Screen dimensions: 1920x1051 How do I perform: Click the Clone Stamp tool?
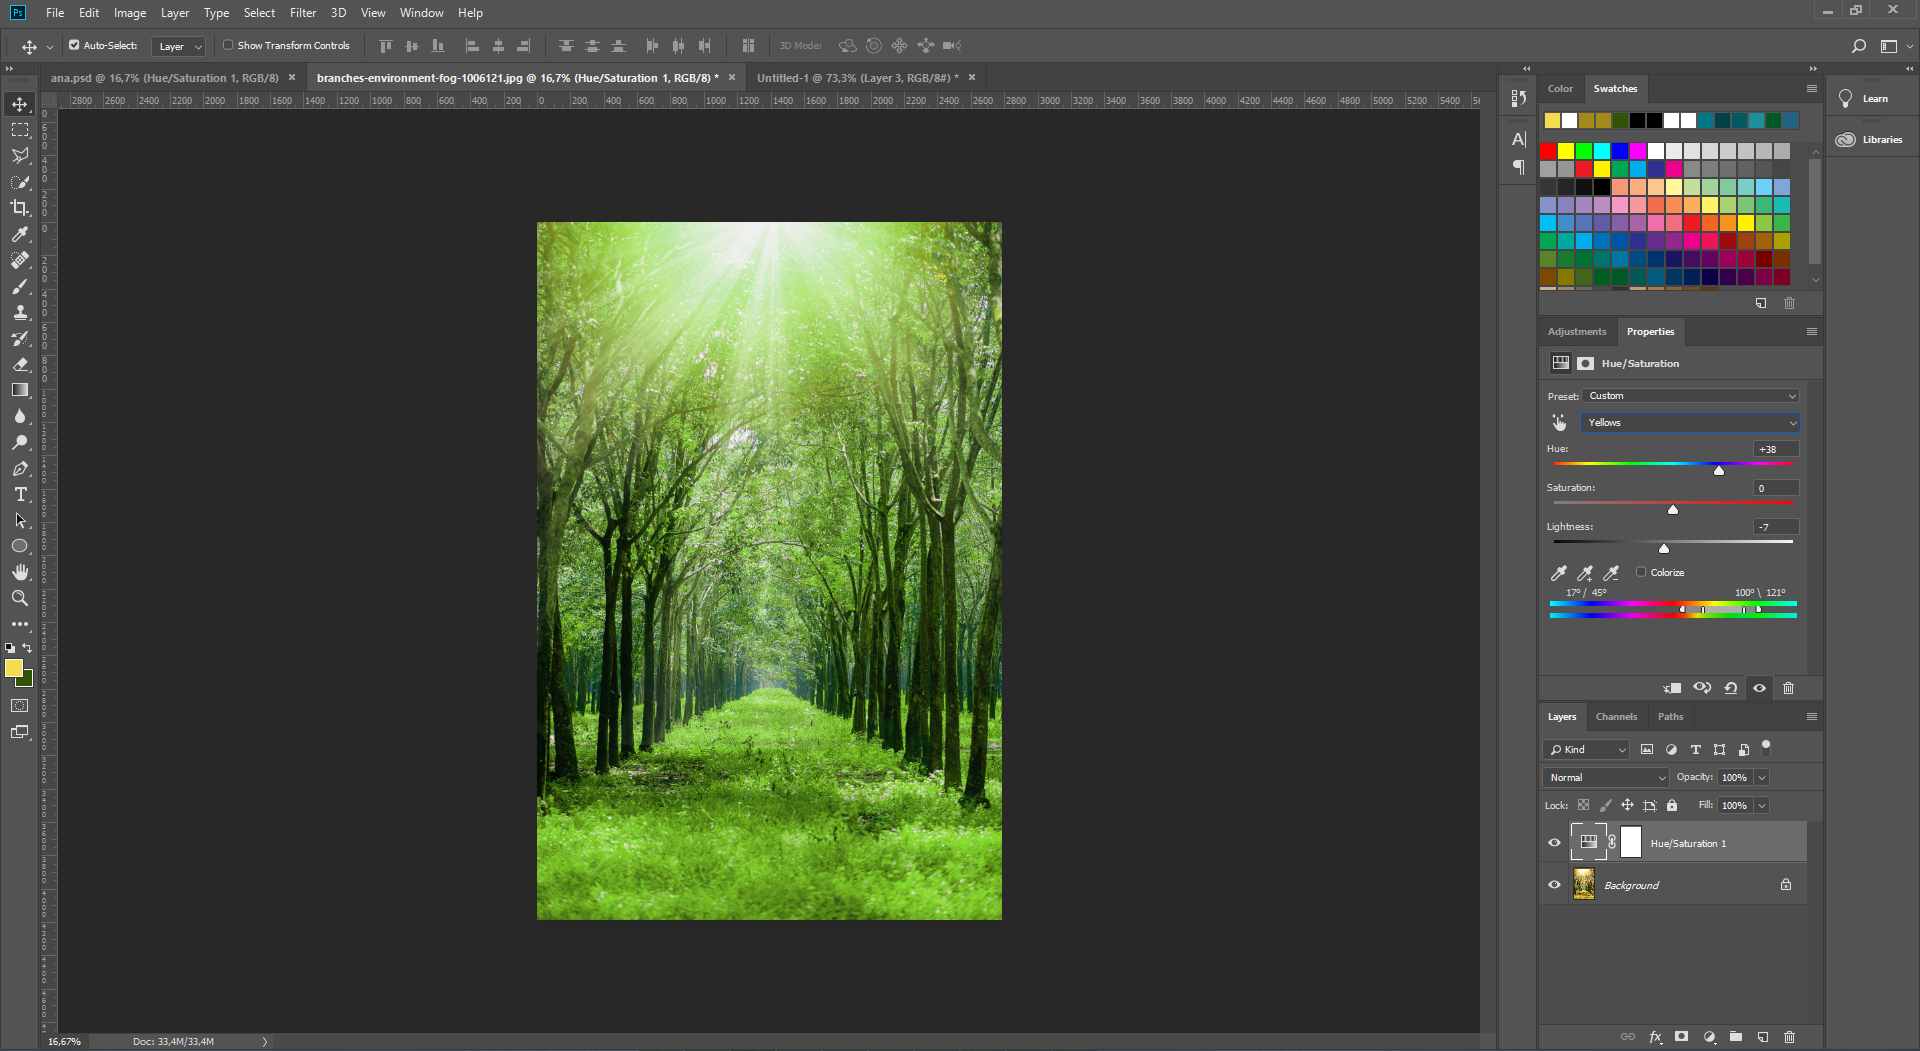pos(20,312)
